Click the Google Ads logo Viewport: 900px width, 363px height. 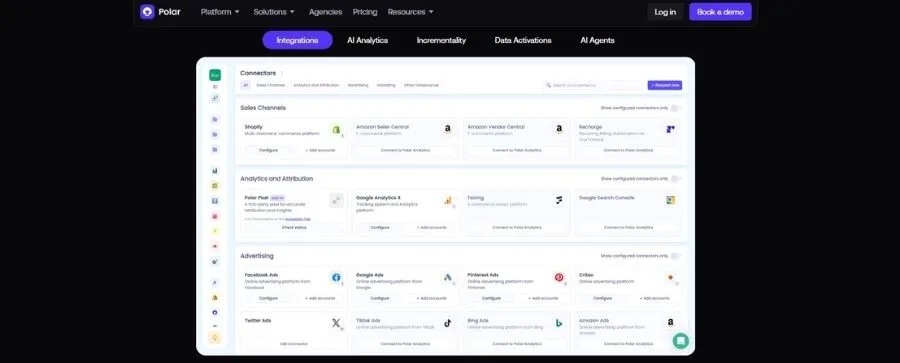tap(448, 277)
